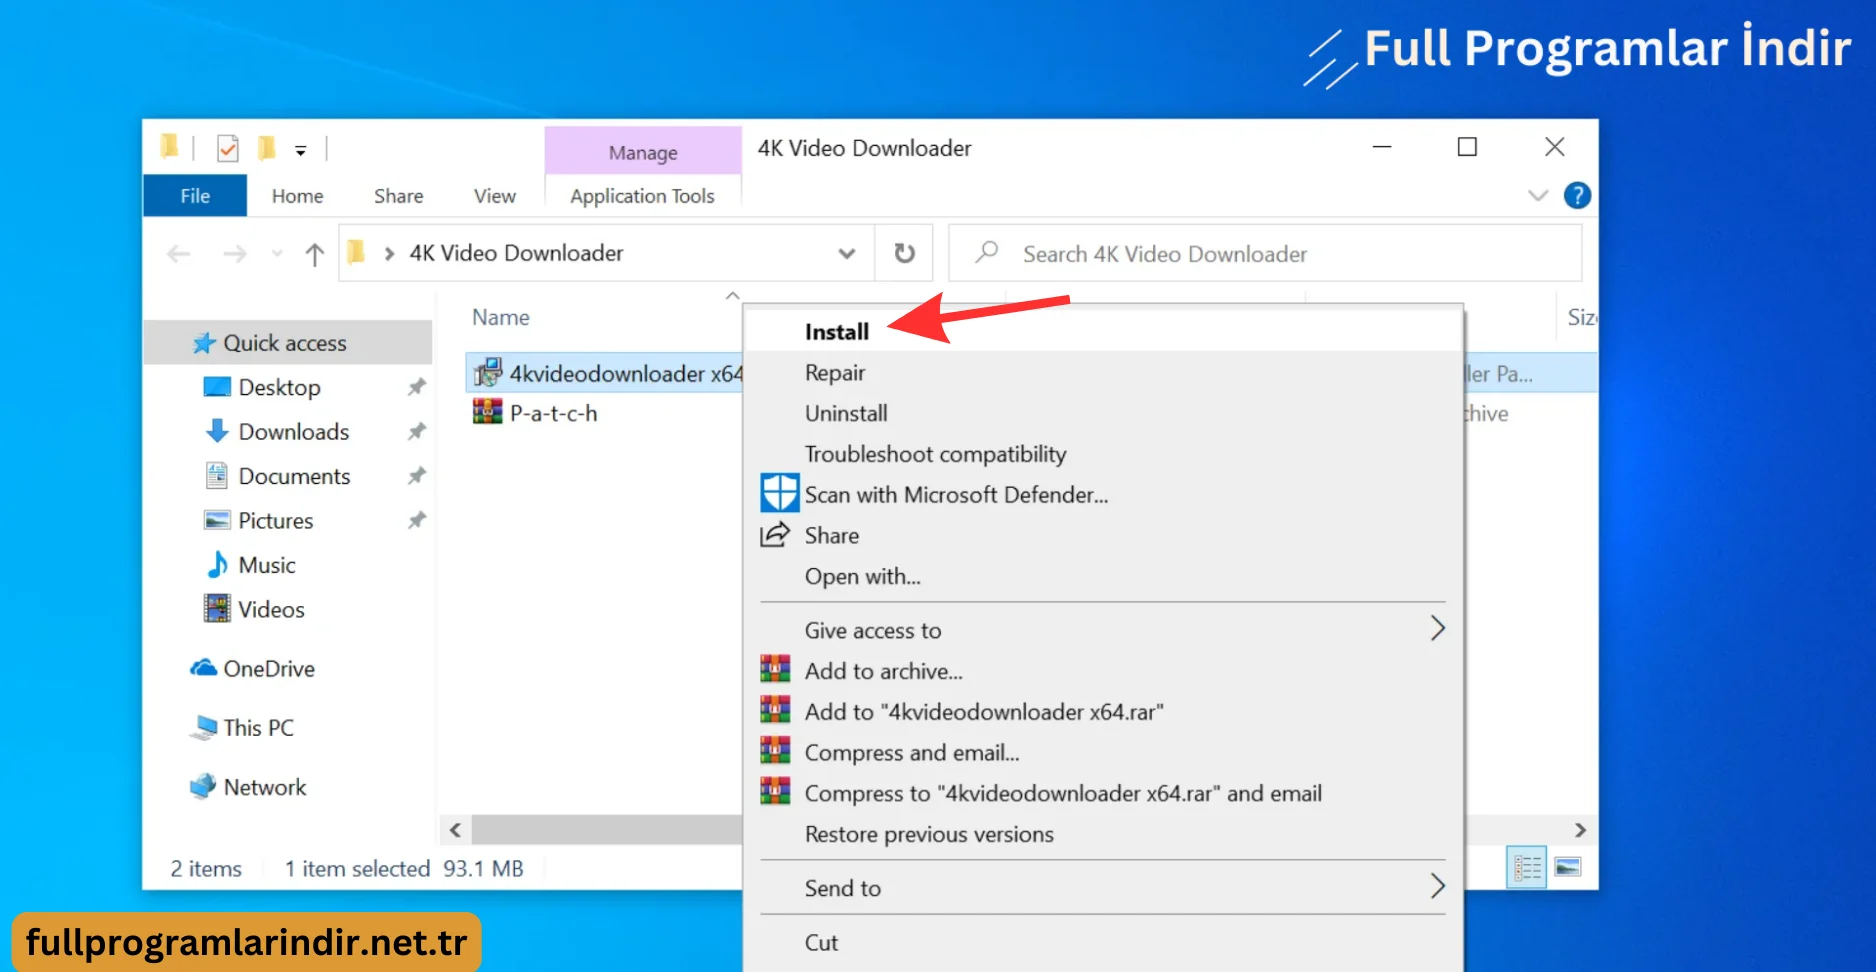Open the Application Tools tab

tap(642, 196)
